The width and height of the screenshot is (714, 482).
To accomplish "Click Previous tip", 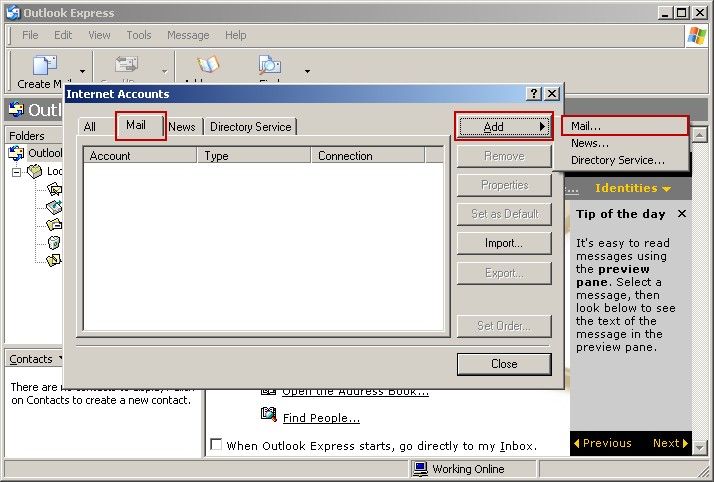I will (603, 443).
